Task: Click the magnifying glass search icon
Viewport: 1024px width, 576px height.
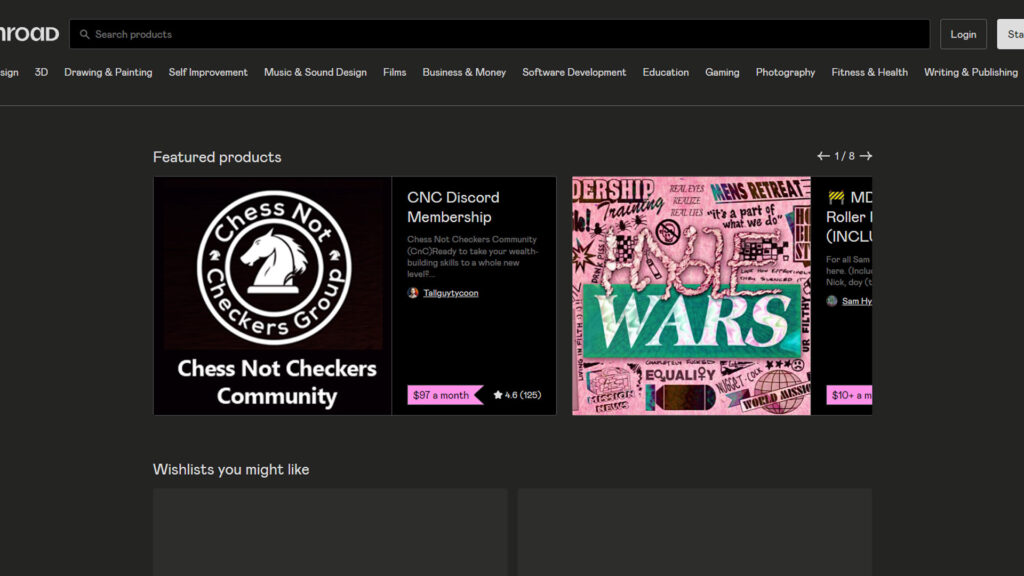Action: [x=85, y=34]
